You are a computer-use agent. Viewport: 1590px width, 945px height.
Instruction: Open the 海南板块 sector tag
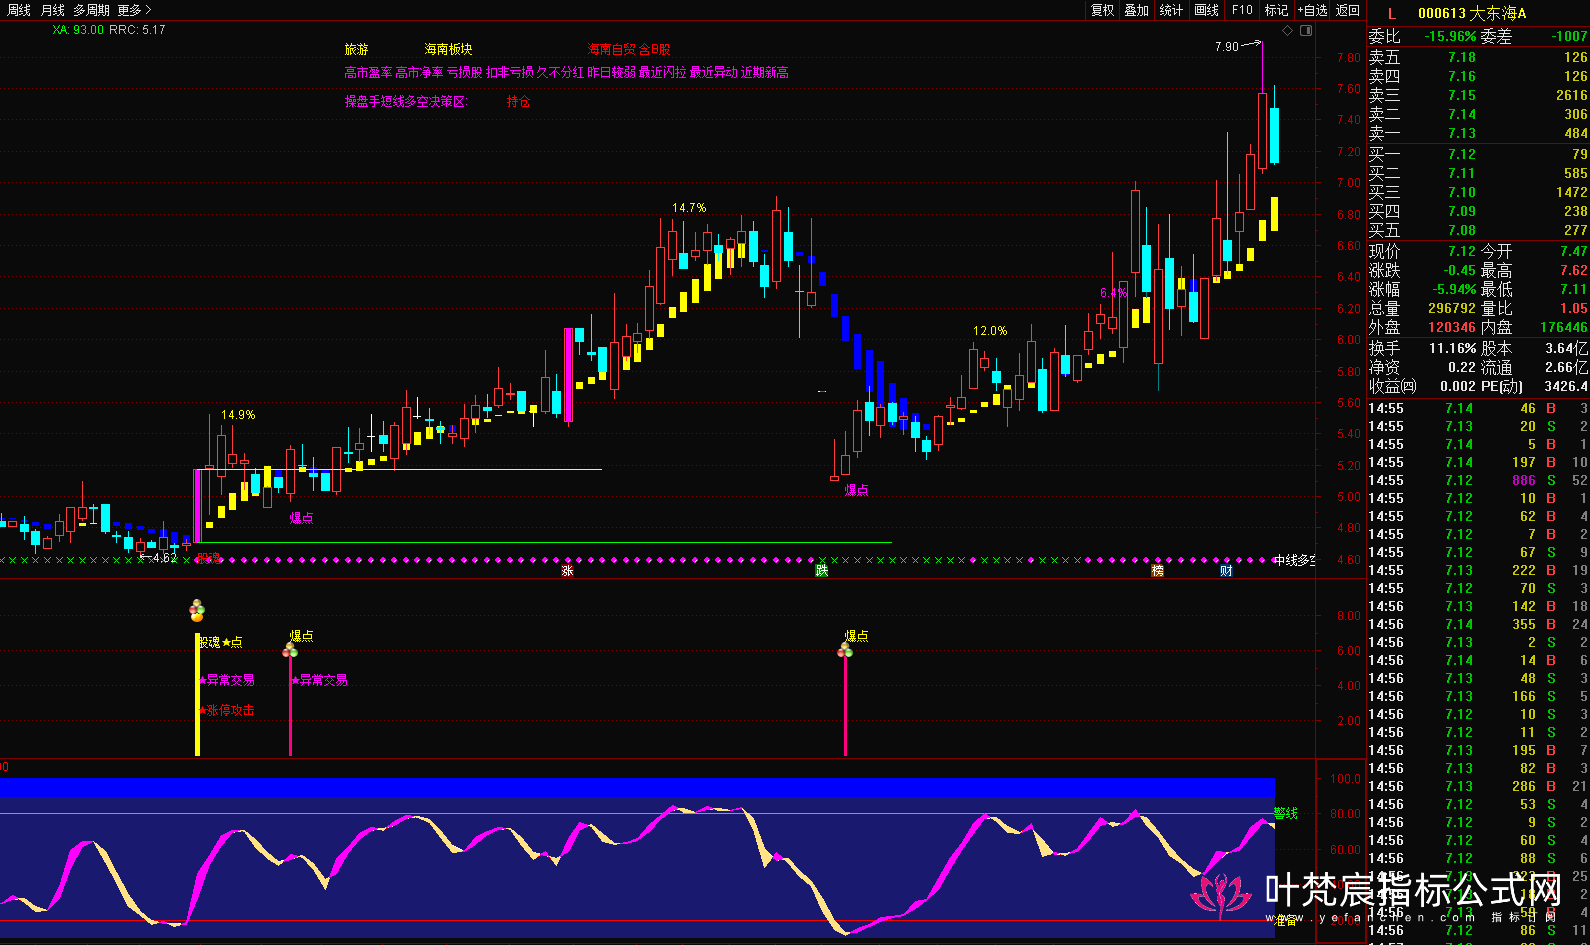point(448,49)
